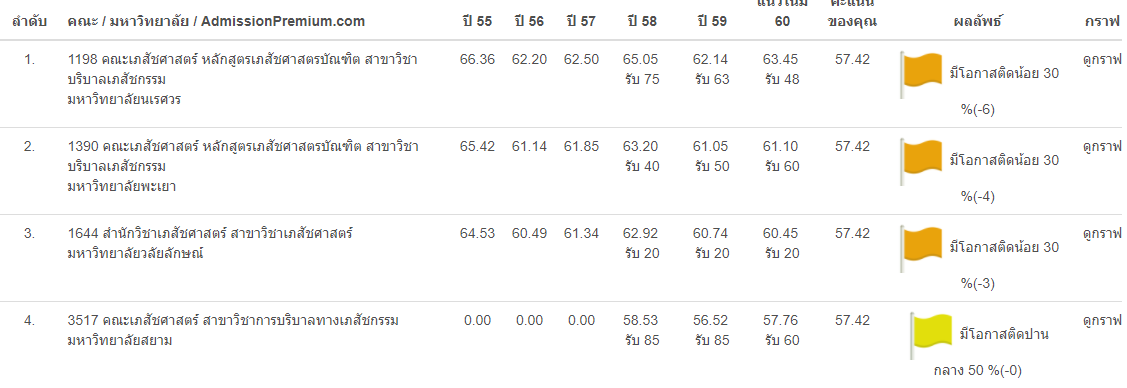Click the ผลลัพธ์ column header

coord(978,22)
